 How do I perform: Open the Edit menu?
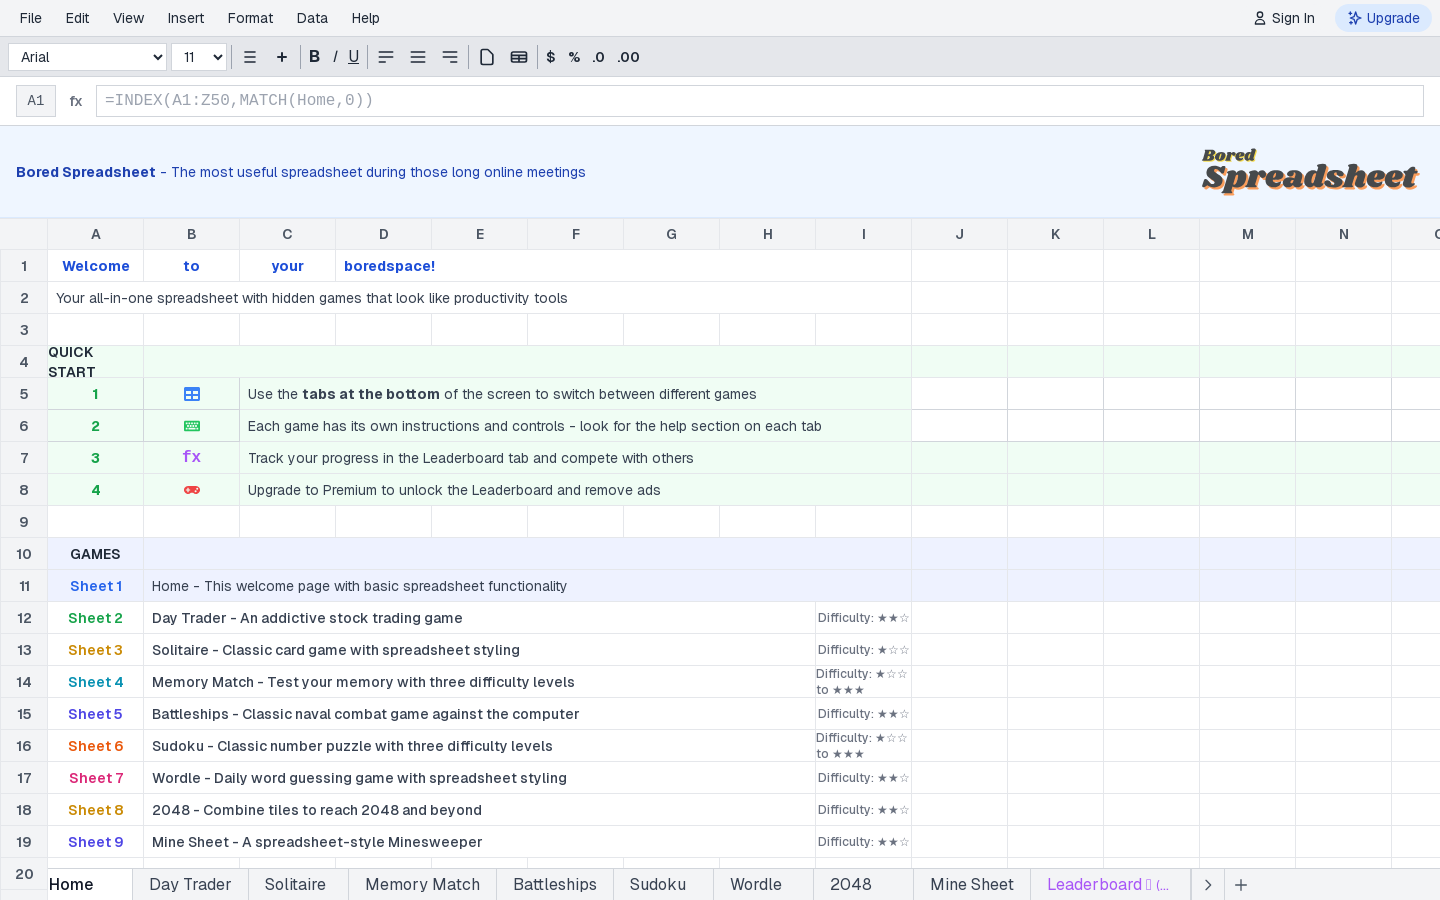point(77,18)
